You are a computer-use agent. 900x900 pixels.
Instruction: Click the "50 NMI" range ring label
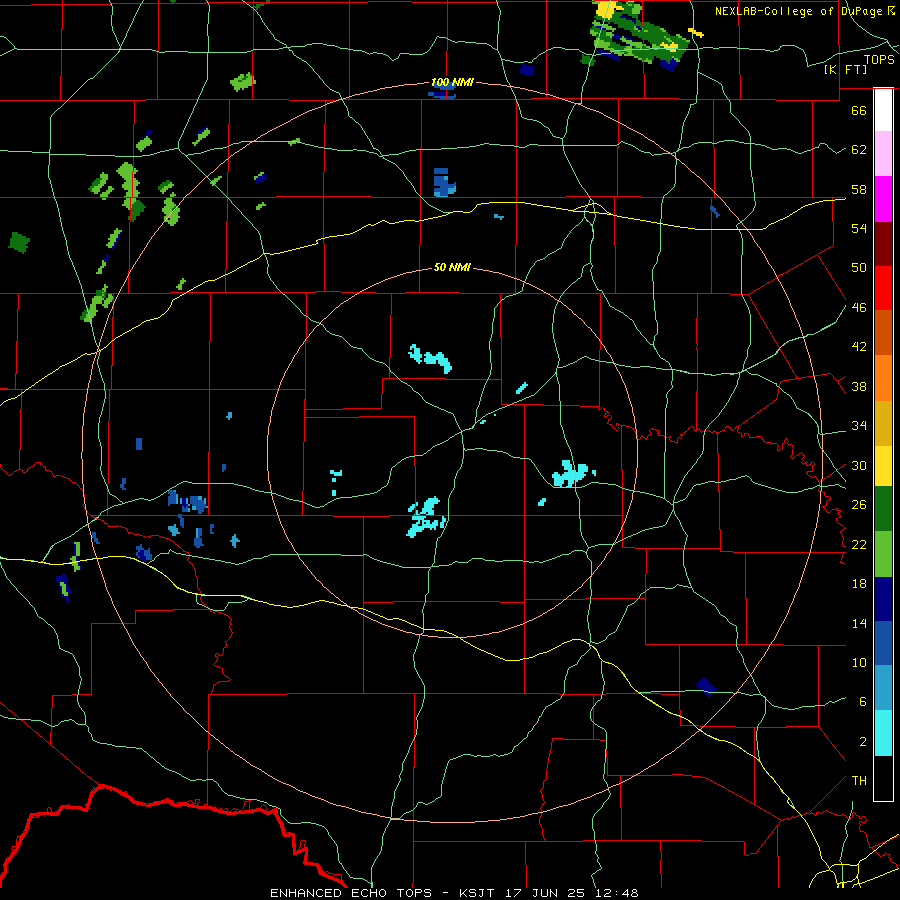coord(452,267)
